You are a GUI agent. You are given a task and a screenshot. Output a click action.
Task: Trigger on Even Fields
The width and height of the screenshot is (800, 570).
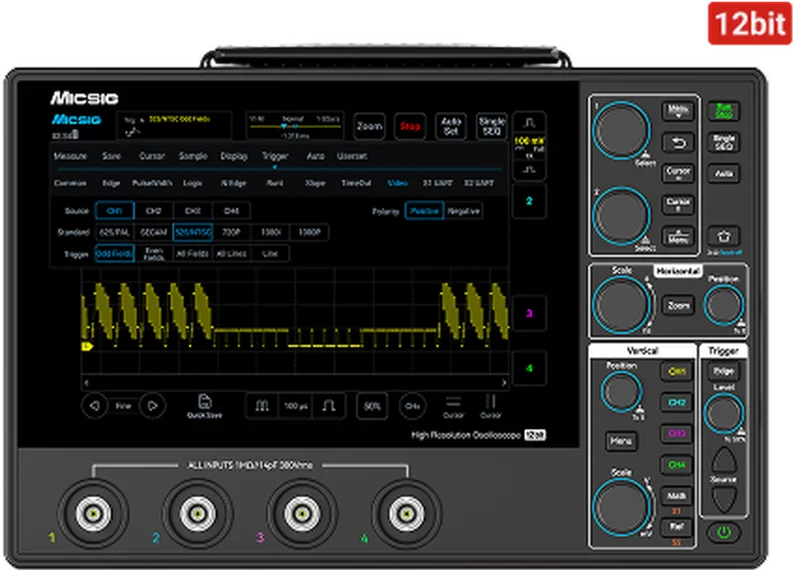coord(154,254)
